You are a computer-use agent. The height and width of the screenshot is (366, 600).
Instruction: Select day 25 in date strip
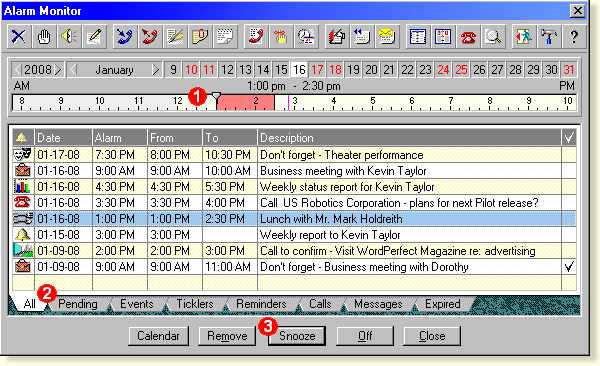461,70
